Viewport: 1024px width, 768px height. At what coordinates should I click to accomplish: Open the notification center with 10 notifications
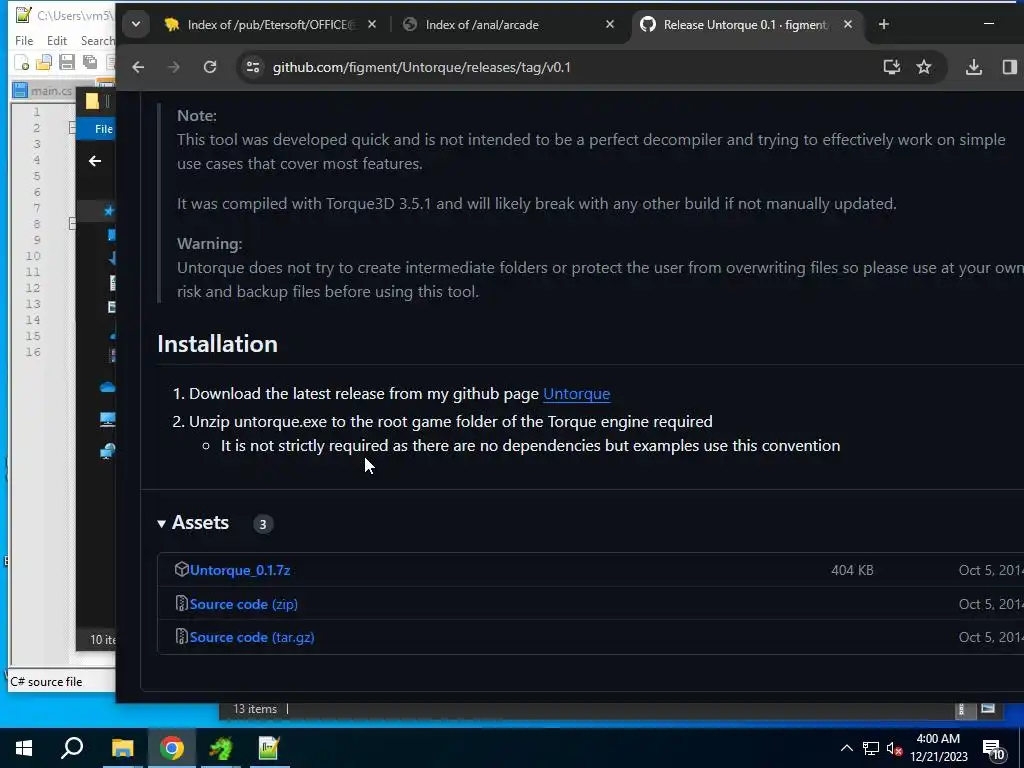point(994,750)
